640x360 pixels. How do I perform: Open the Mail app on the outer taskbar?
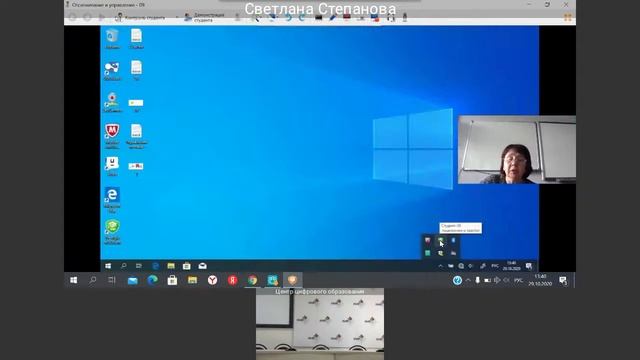tap(133, 280)
